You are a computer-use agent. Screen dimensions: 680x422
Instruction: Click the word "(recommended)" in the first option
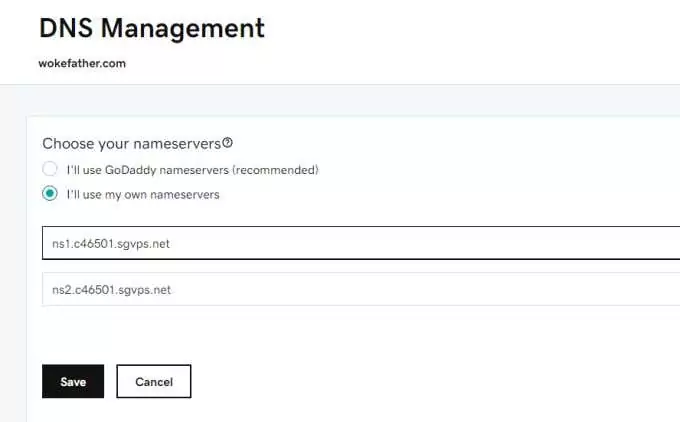coord(285,169)
